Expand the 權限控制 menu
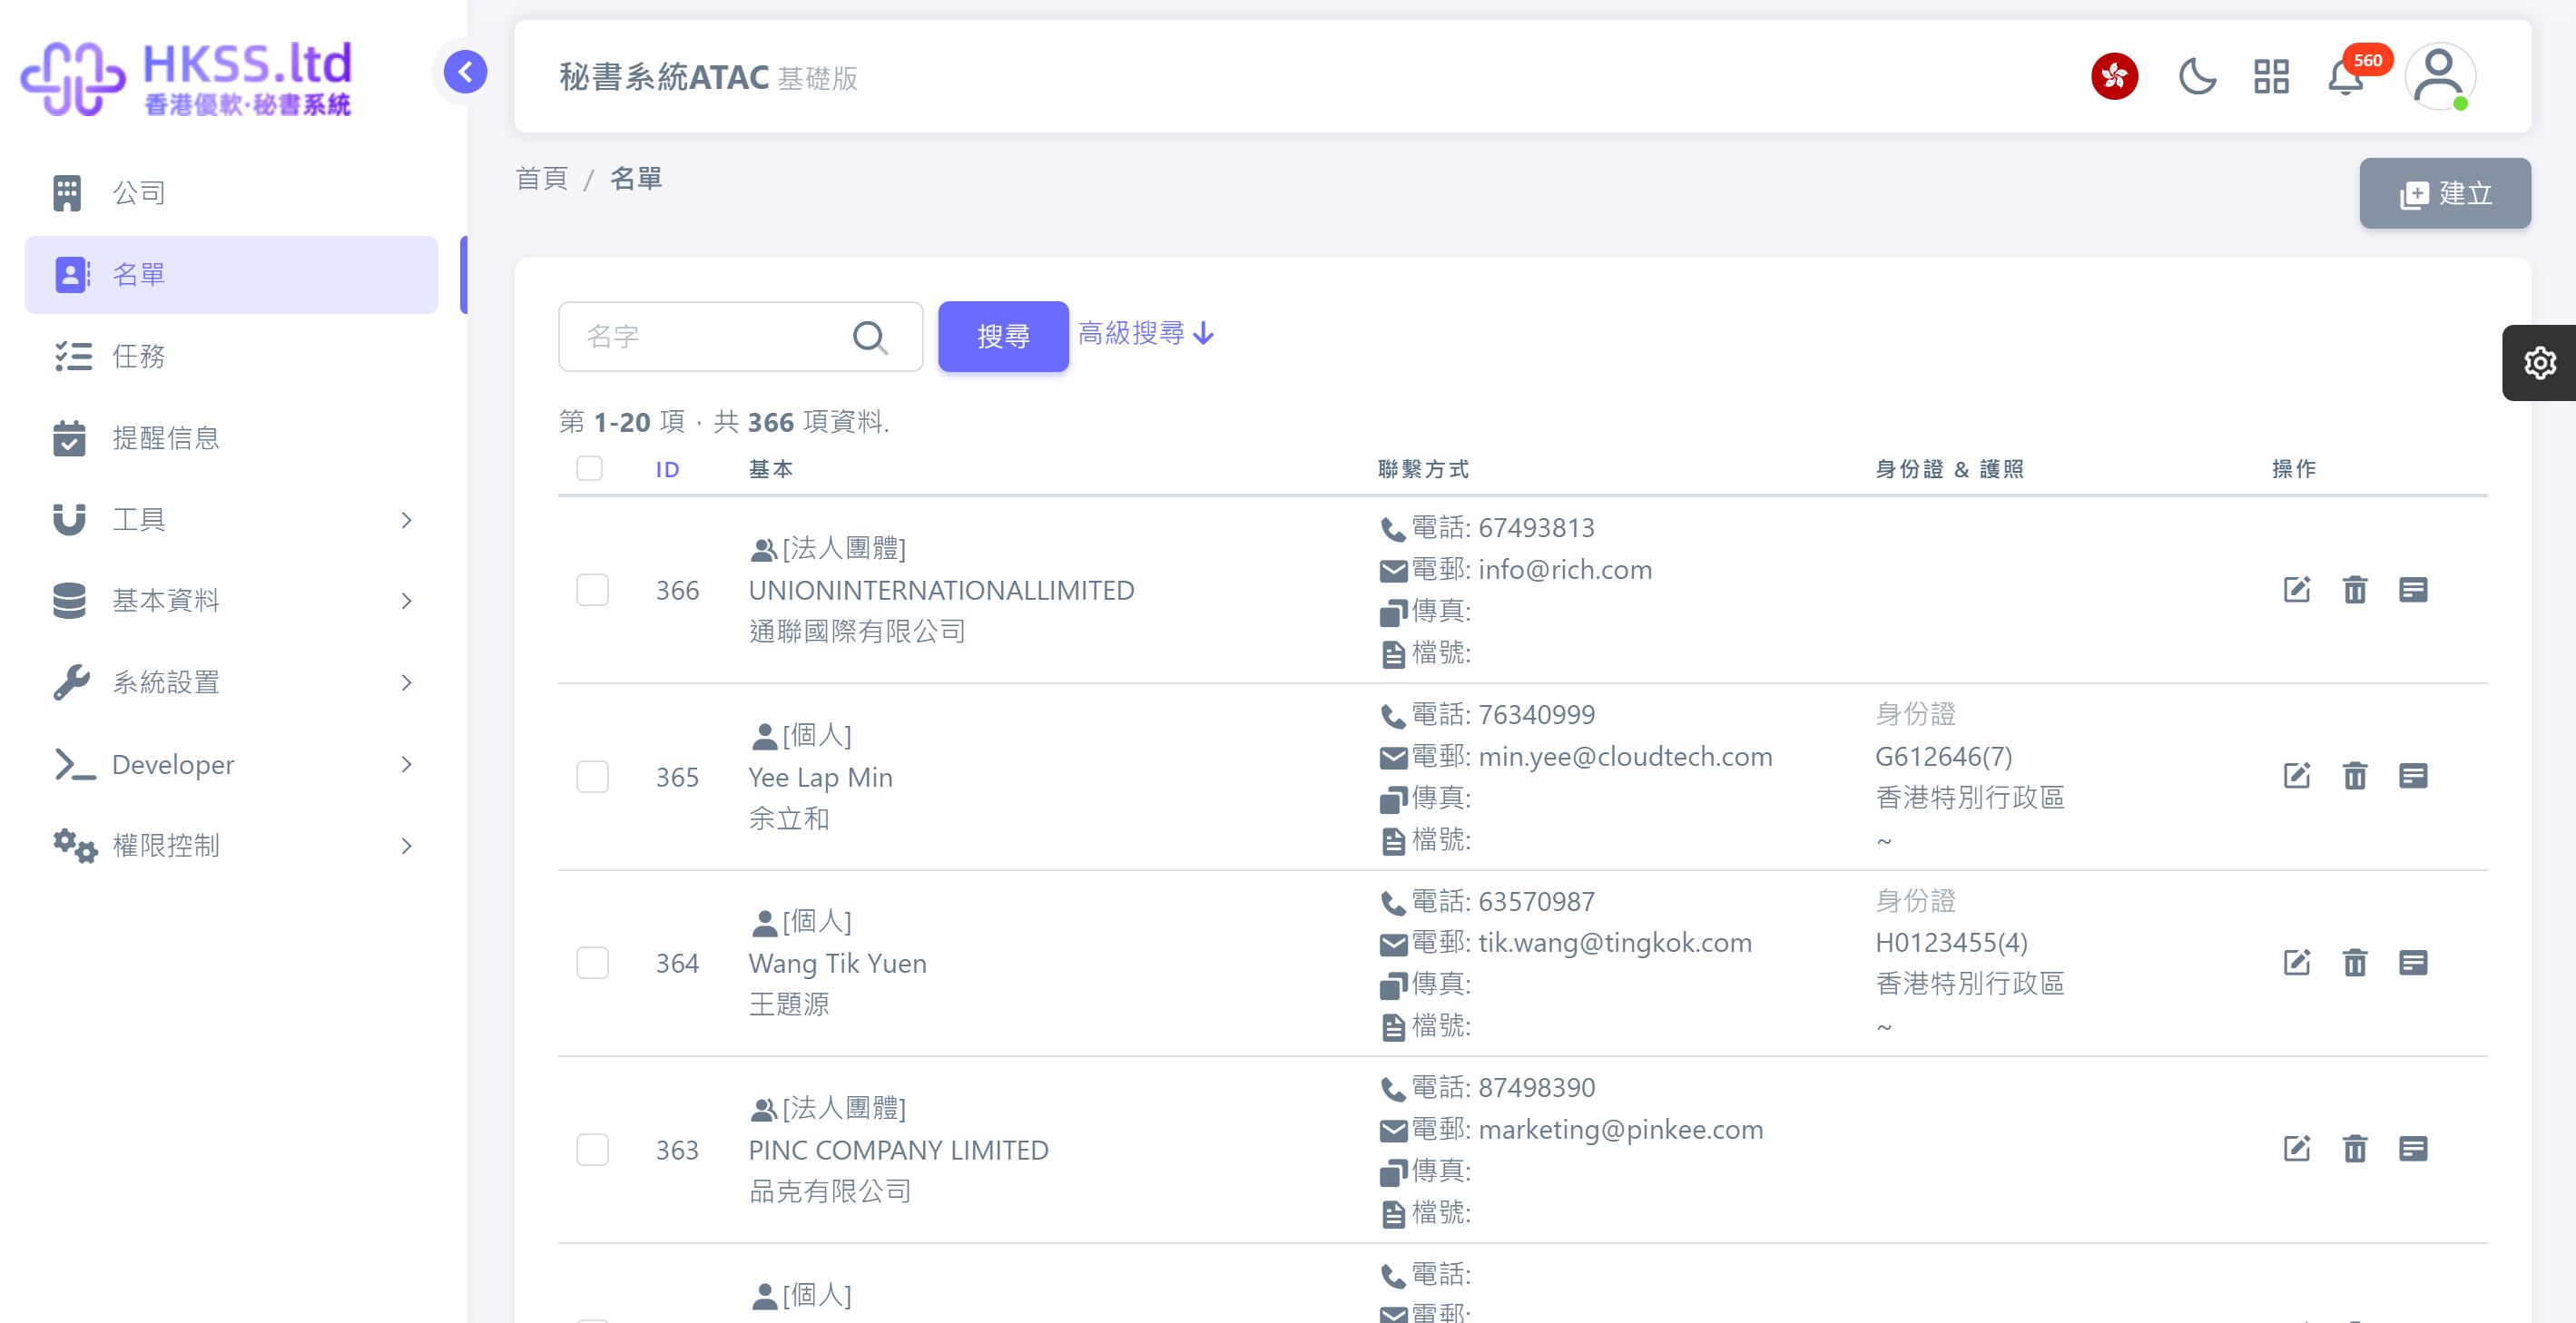The height and width of the screenshot is (1323, 2576). (x=231, y=846)
